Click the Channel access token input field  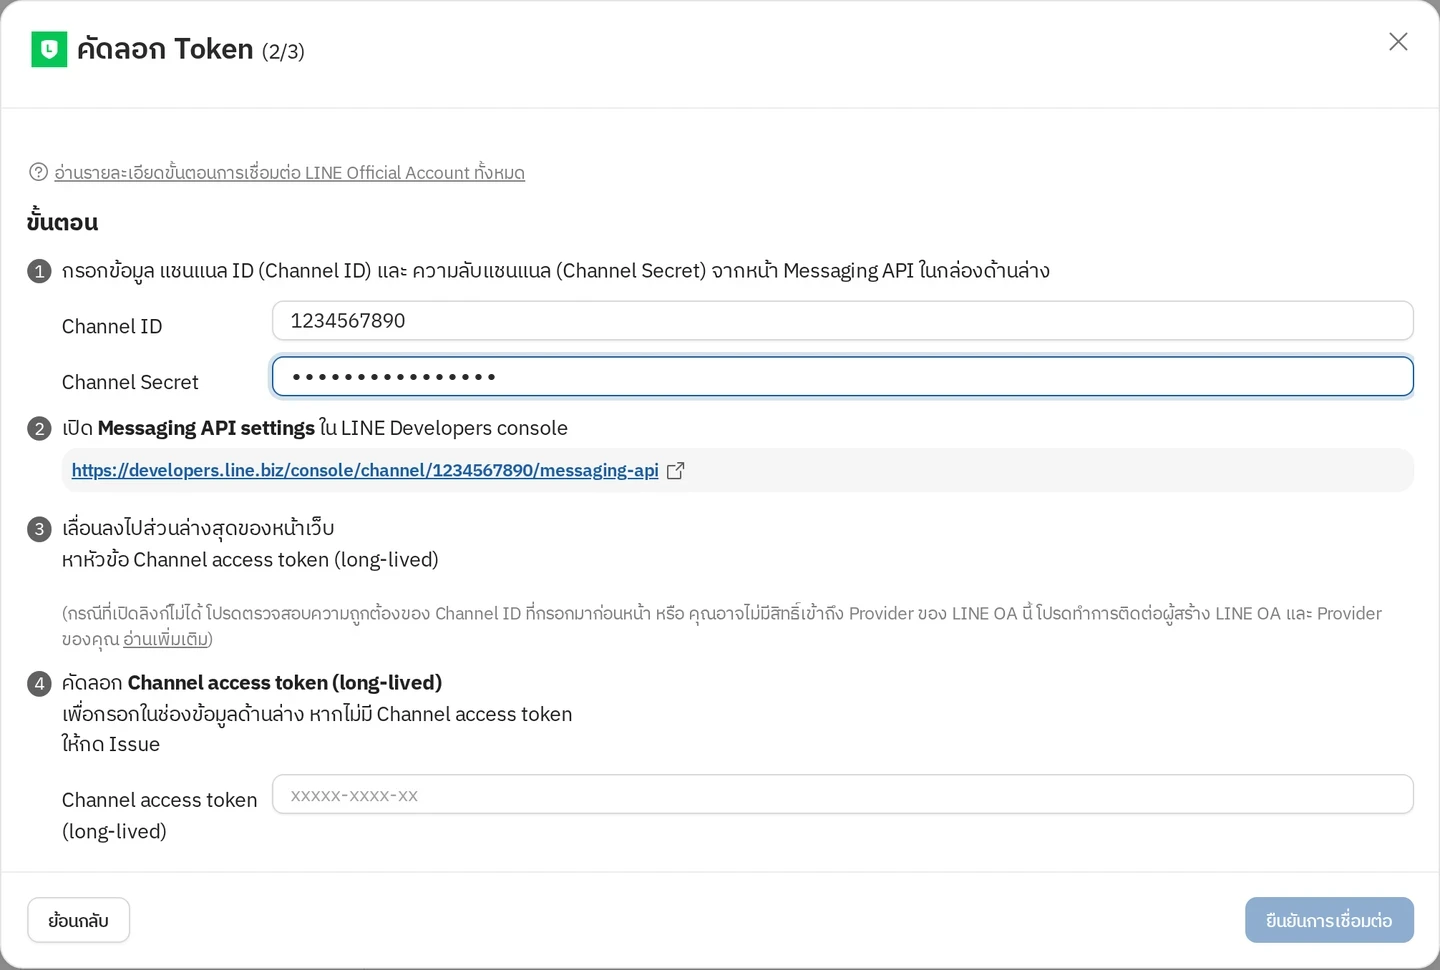(842, 794)
